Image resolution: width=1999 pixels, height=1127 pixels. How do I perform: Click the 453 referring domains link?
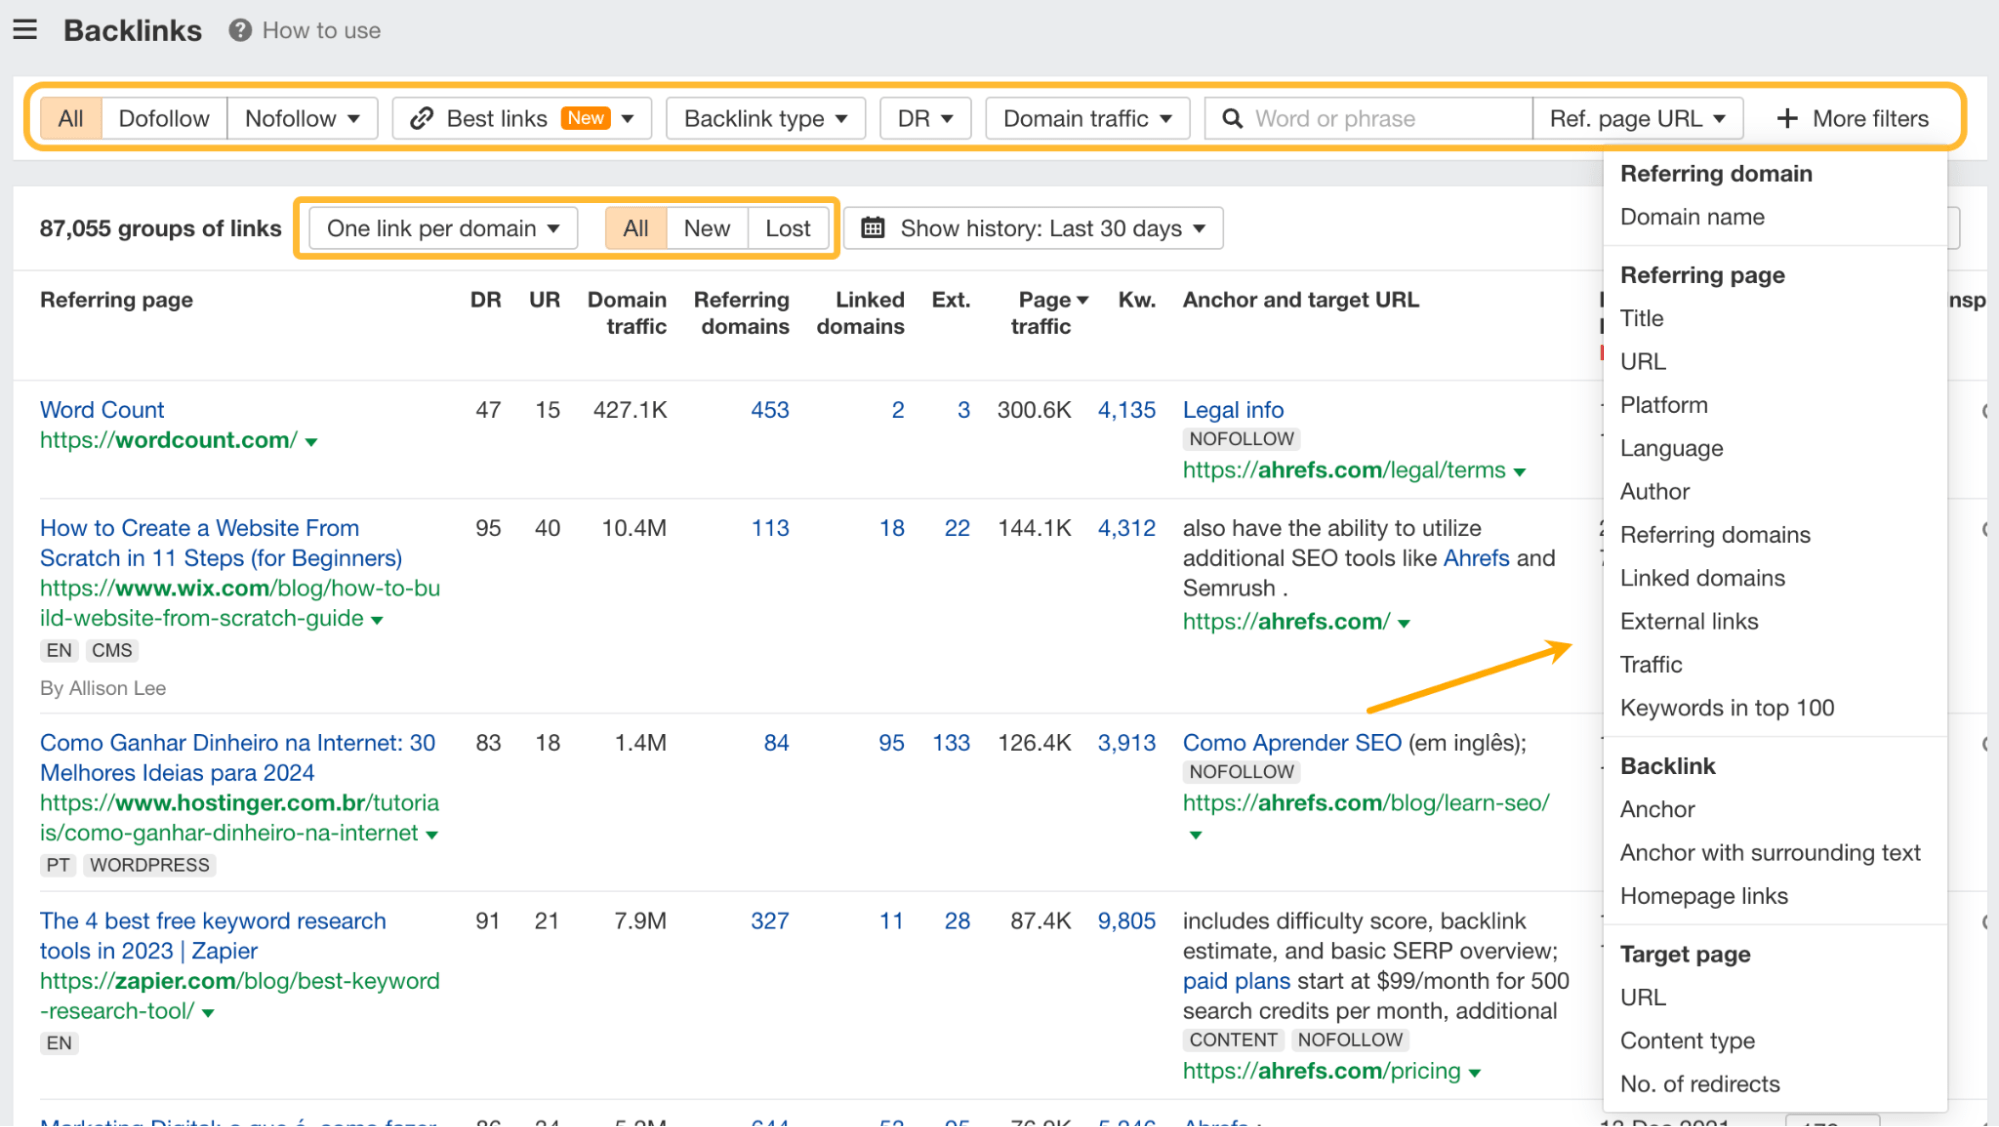click(x=769, y=410)
